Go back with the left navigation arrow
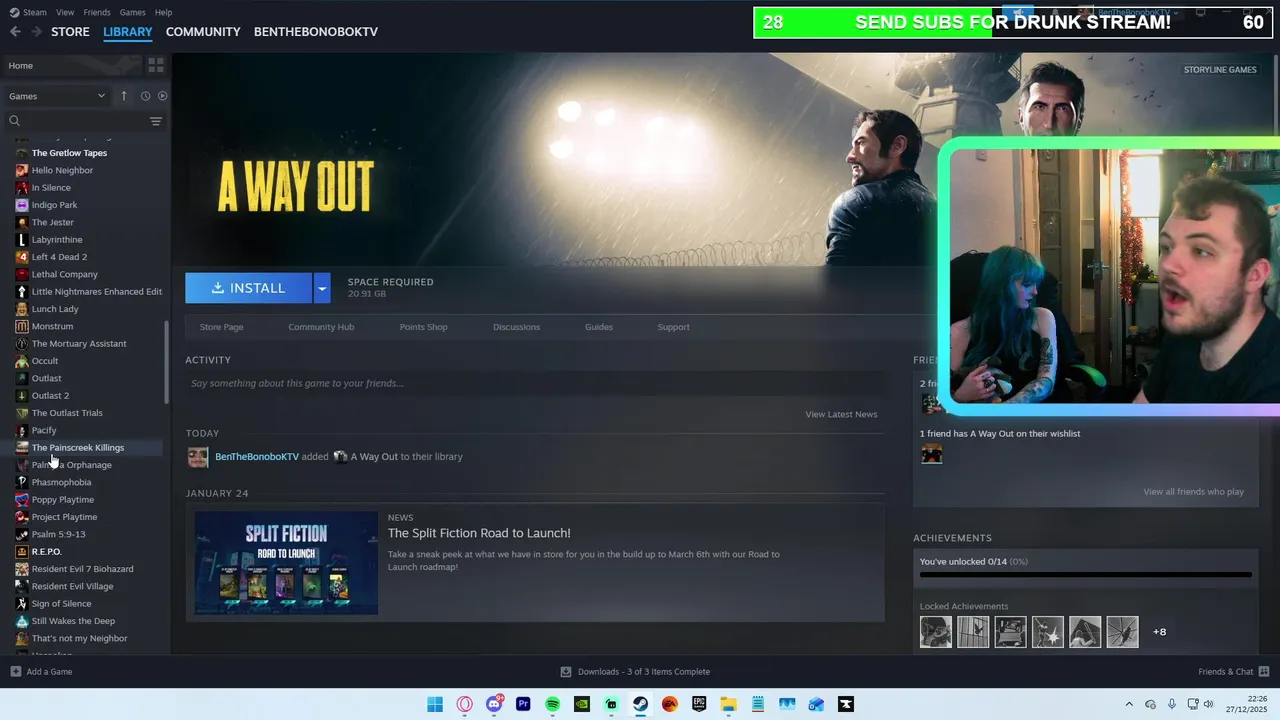Viewport: 1280px width, 720px height. (15, 32)
